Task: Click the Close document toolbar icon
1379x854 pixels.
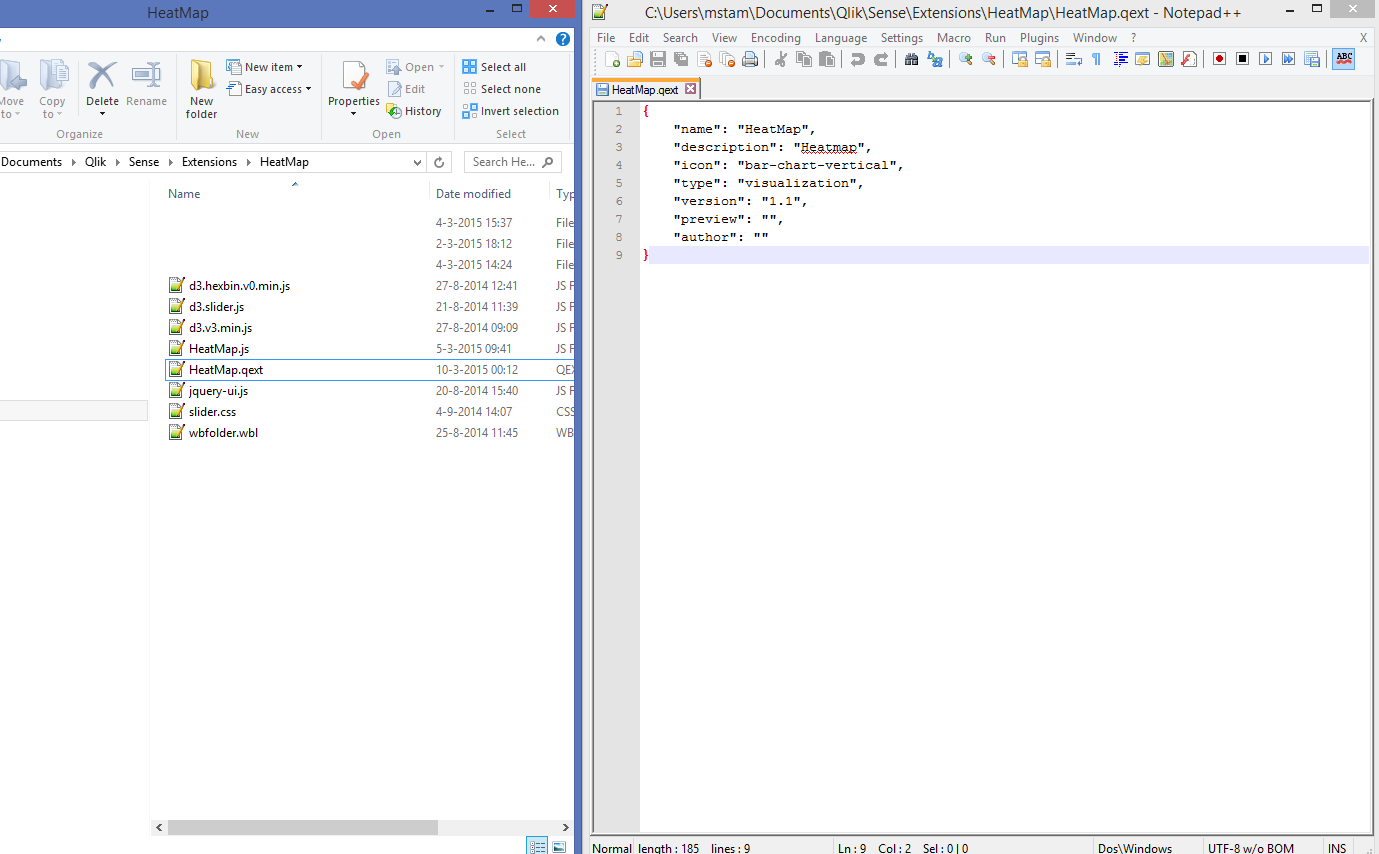Action: click(x=705, y=59)
